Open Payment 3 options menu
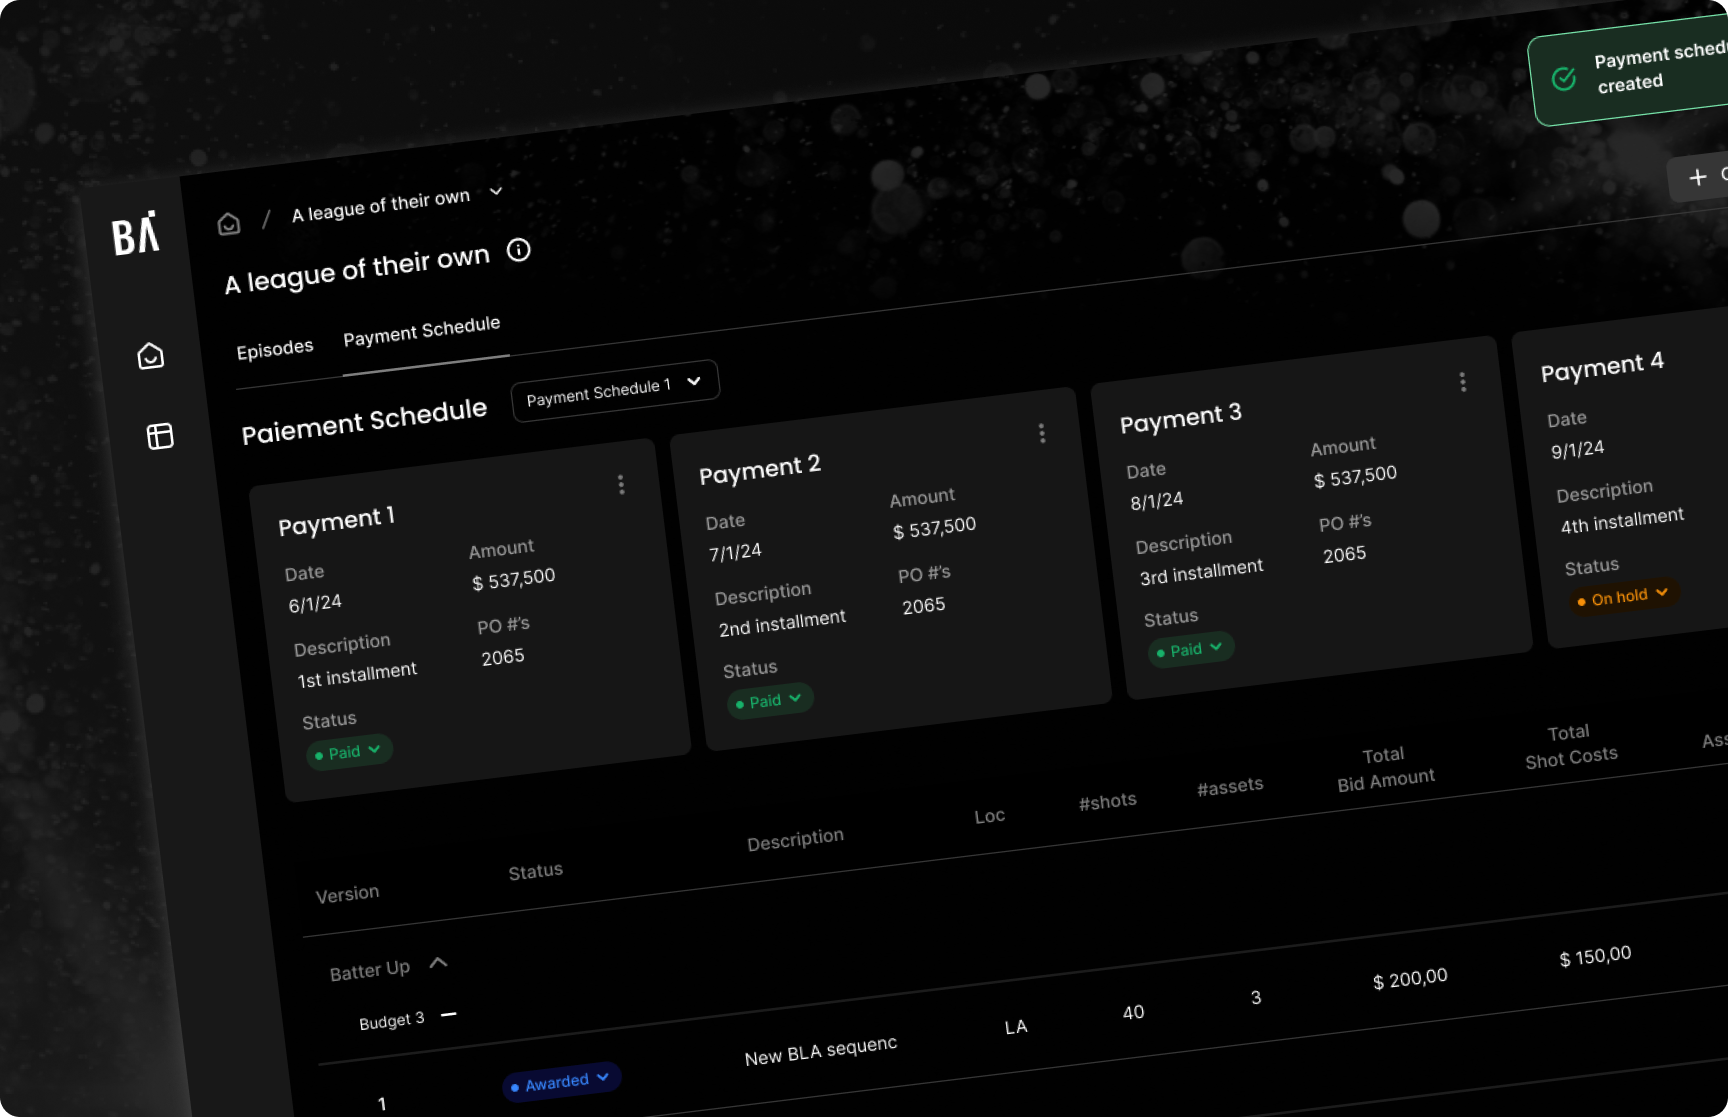Screen dimensions: 1728x1117 pos(1463,382)
